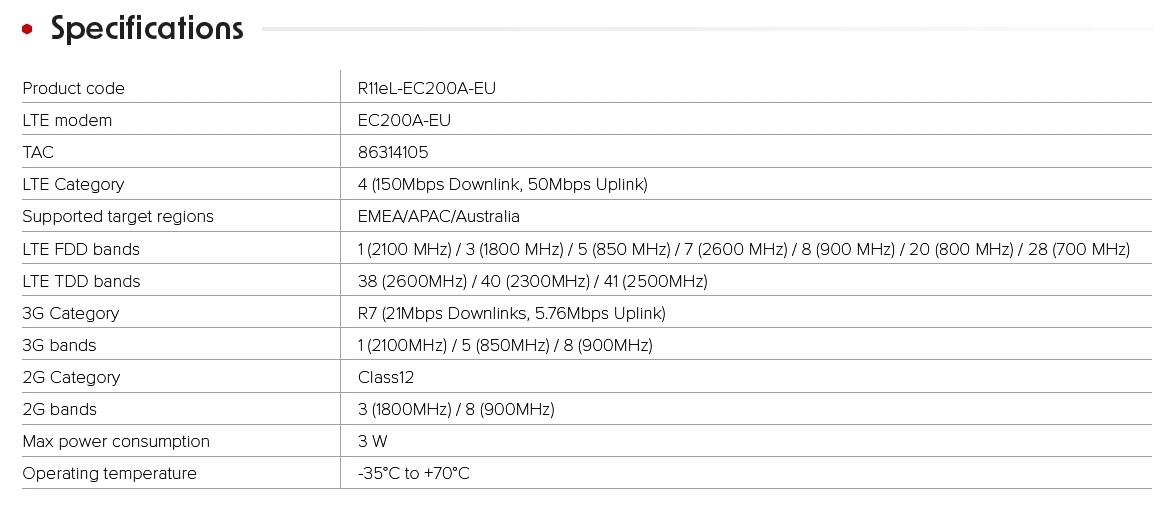
Task: Click the Supported target regions label
Action: [x=118, y=216]
